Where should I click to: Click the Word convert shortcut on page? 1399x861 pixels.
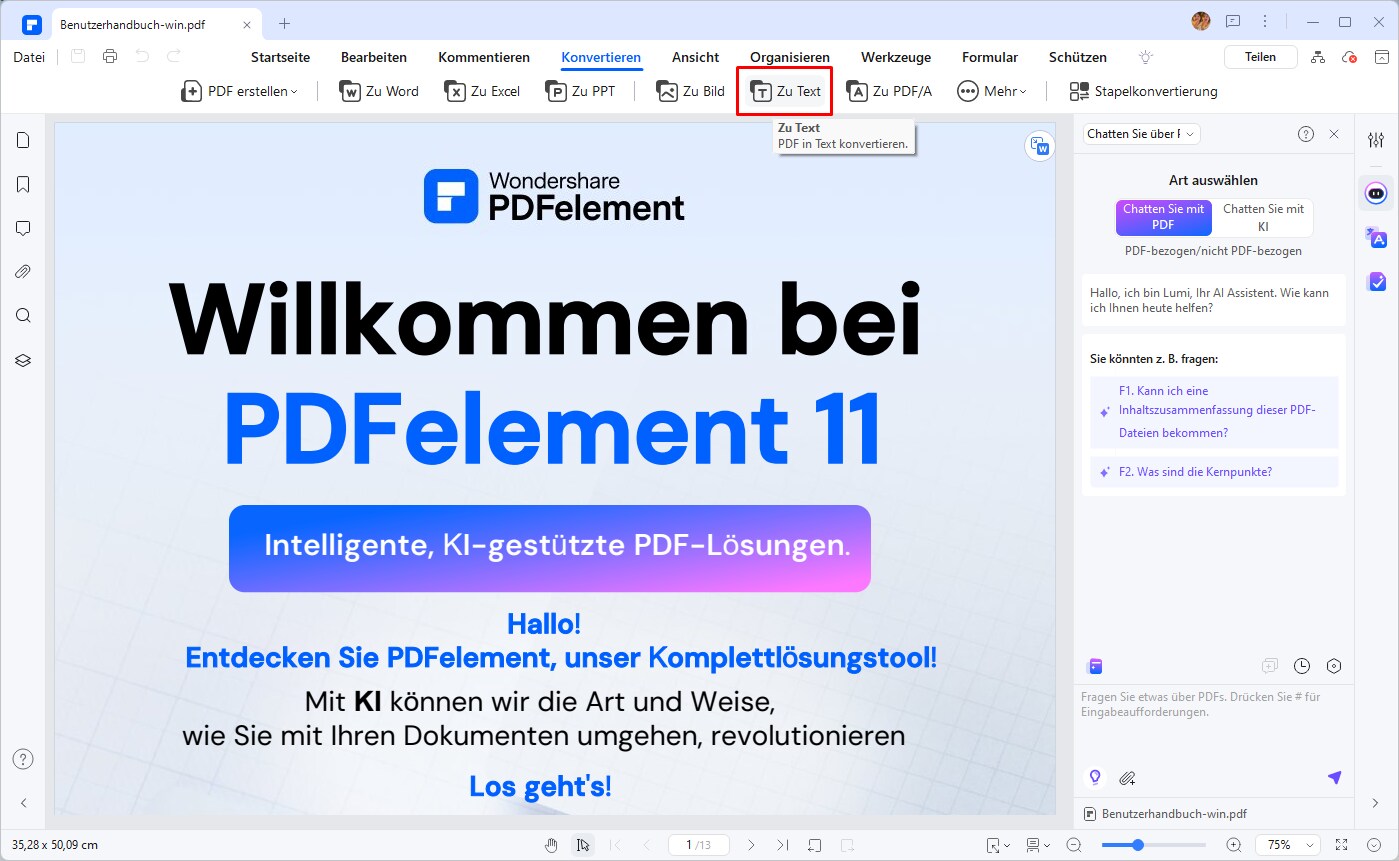pyautogui.click(x=1040, y=147)
